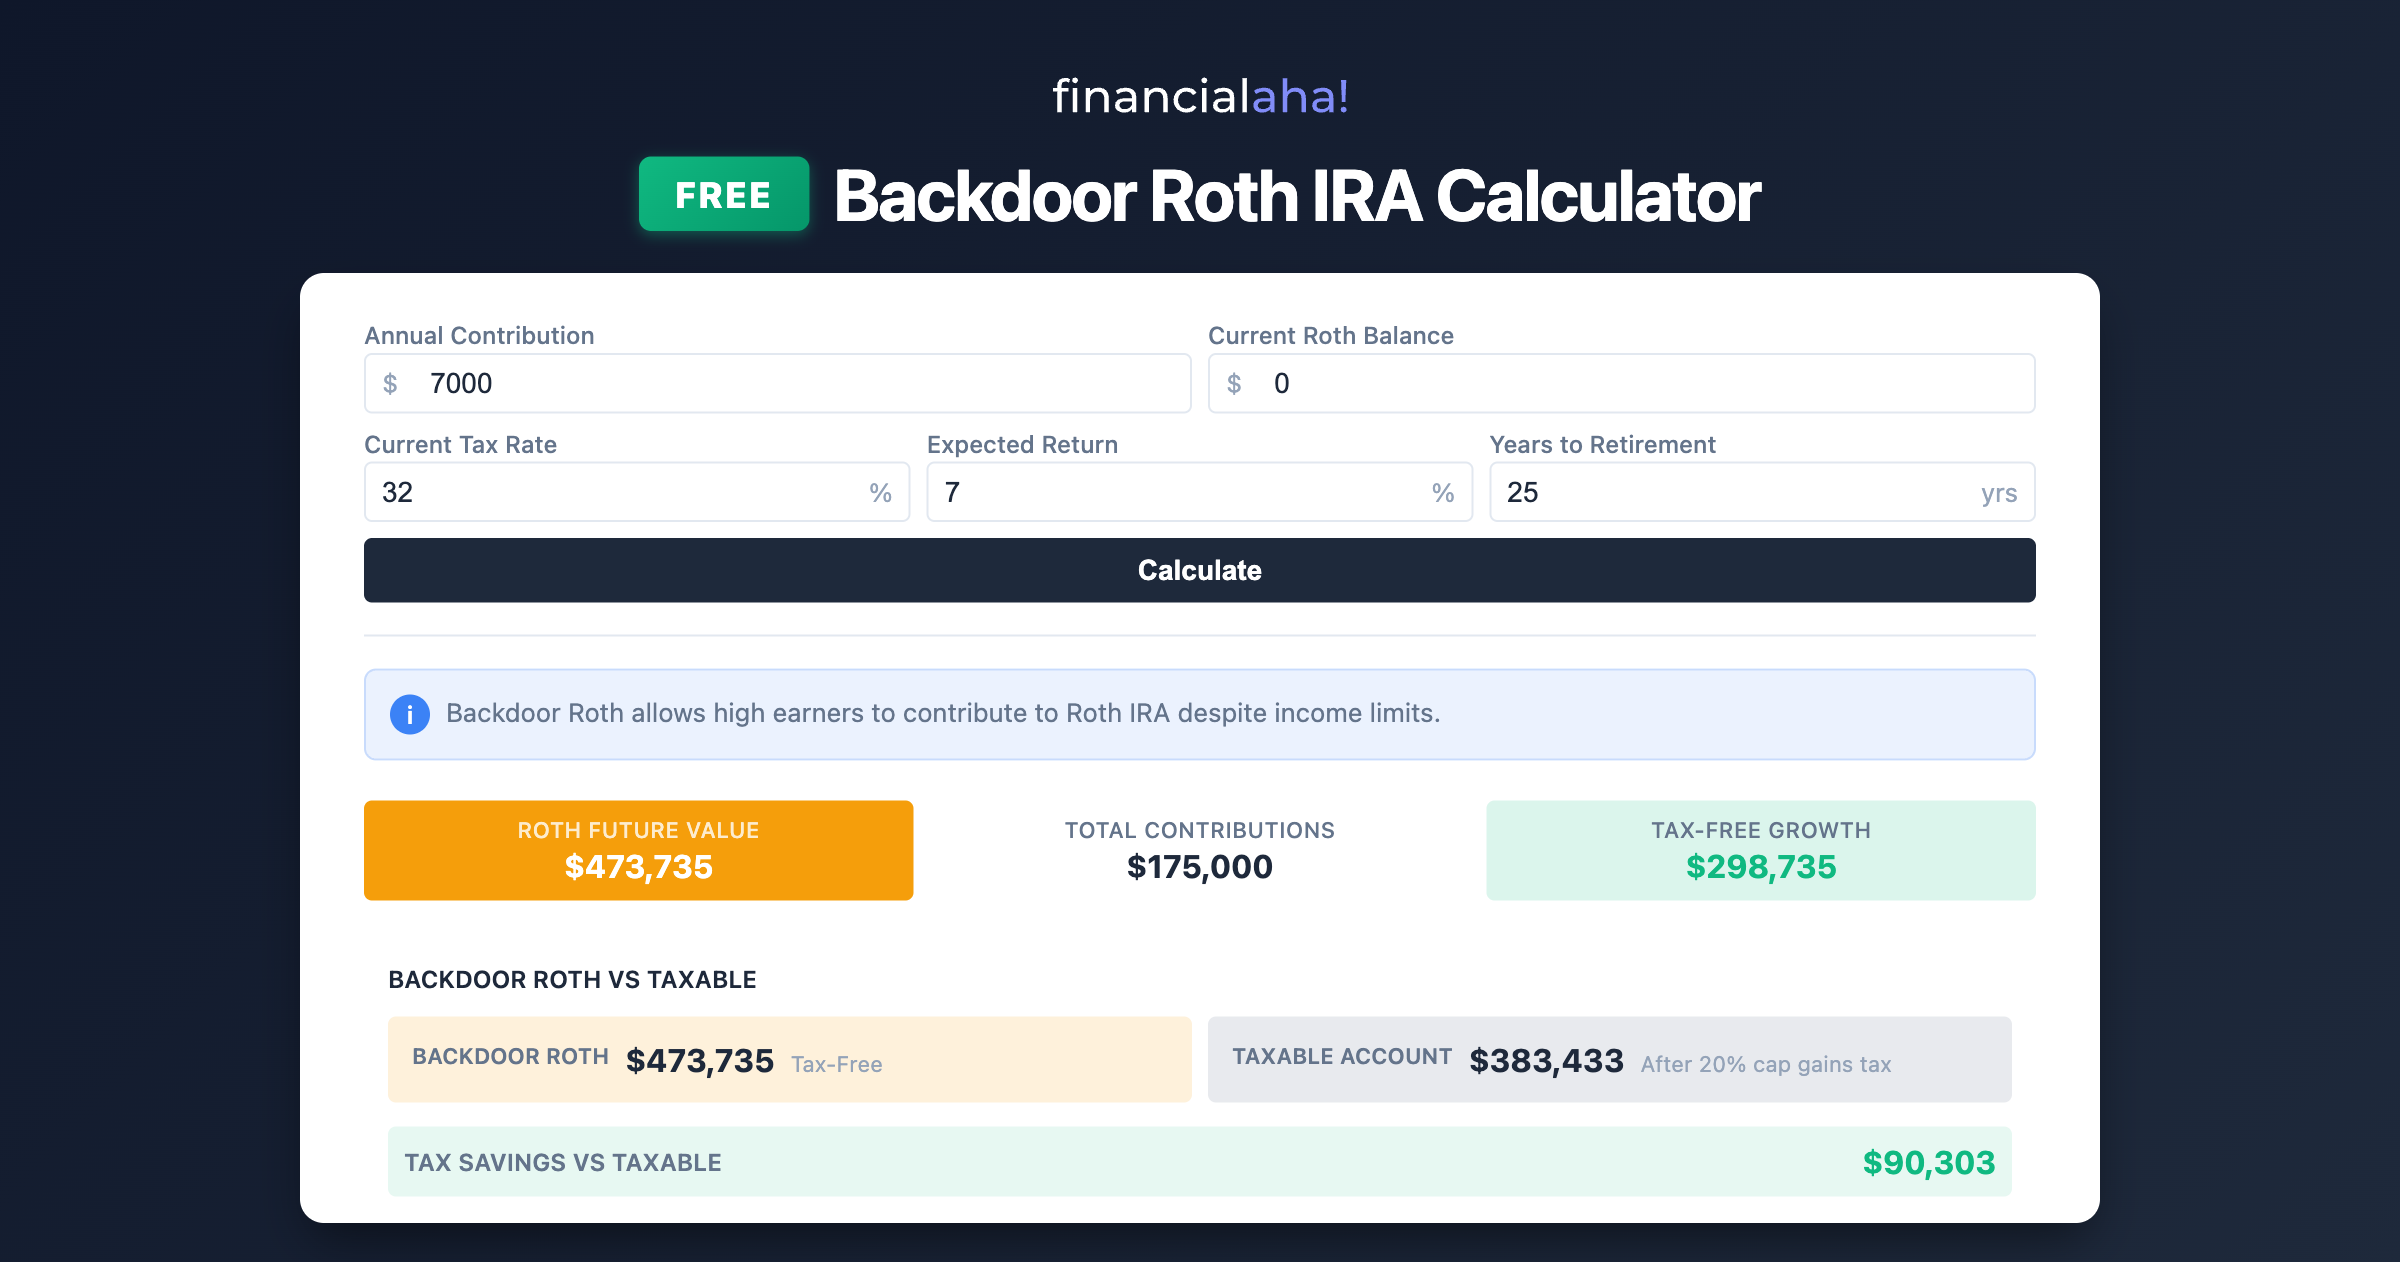The image size is (2400, 1262).
Task: Click the blue info icon in the notice banner
Action: (408, 714)
